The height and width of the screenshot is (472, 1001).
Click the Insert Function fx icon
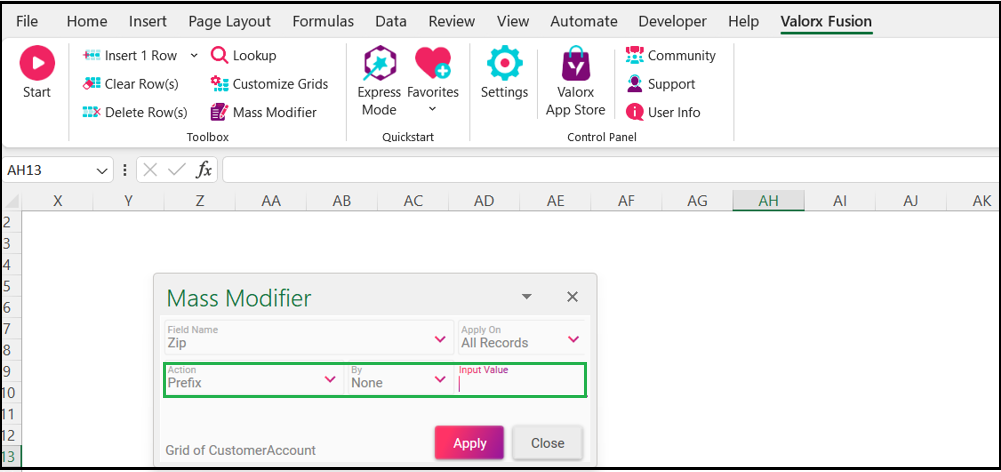[x=204, y=170]
